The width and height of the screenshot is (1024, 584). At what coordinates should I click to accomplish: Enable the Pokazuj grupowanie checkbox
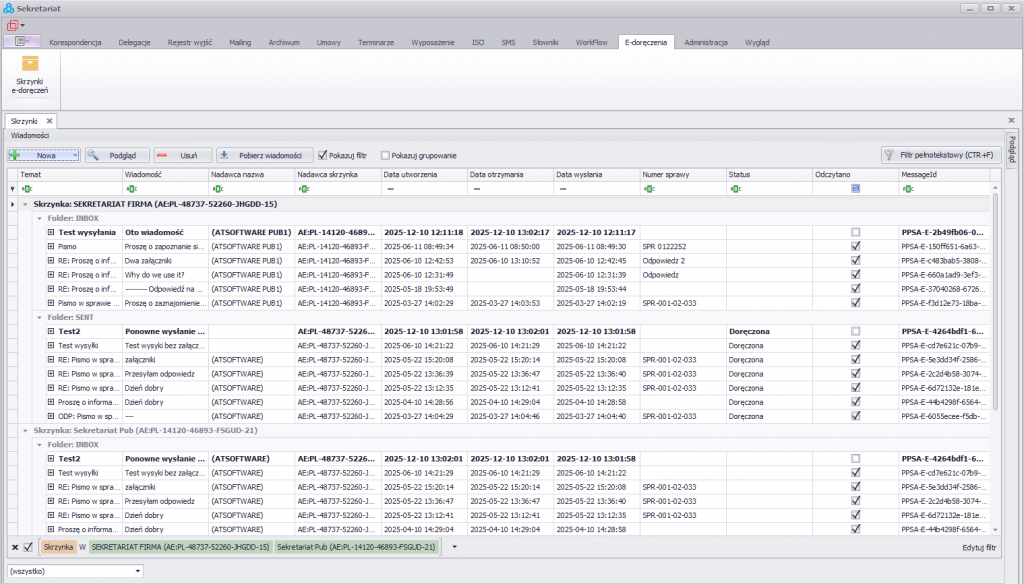point(386,155)
